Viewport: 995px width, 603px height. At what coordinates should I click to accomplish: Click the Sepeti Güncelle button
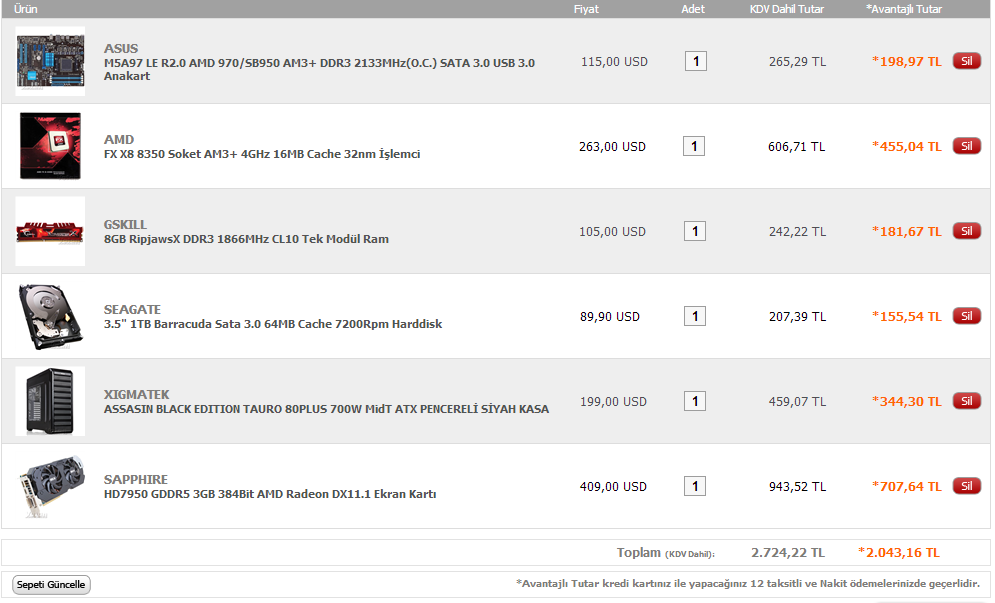click(51, 585)
